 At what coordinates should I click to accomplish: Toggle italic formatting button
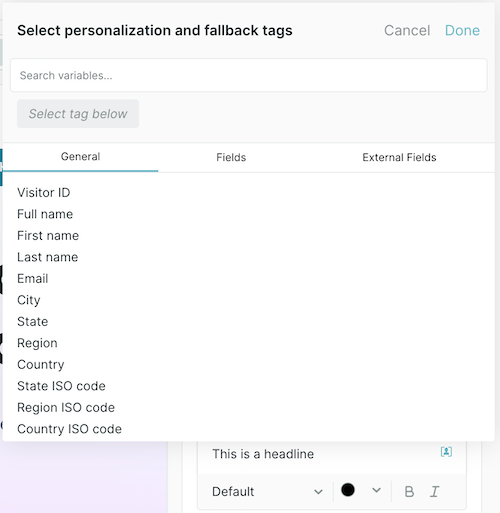coord(434,491)
